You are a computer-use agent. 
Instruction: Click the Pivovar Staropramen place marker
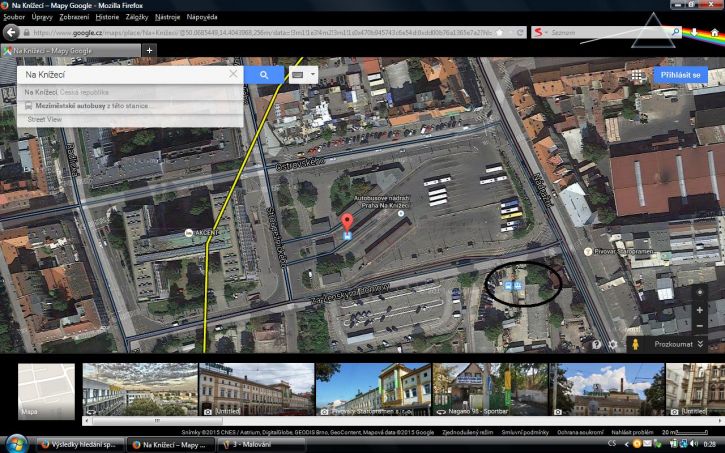pyautogui.click(x=588, y=251)
